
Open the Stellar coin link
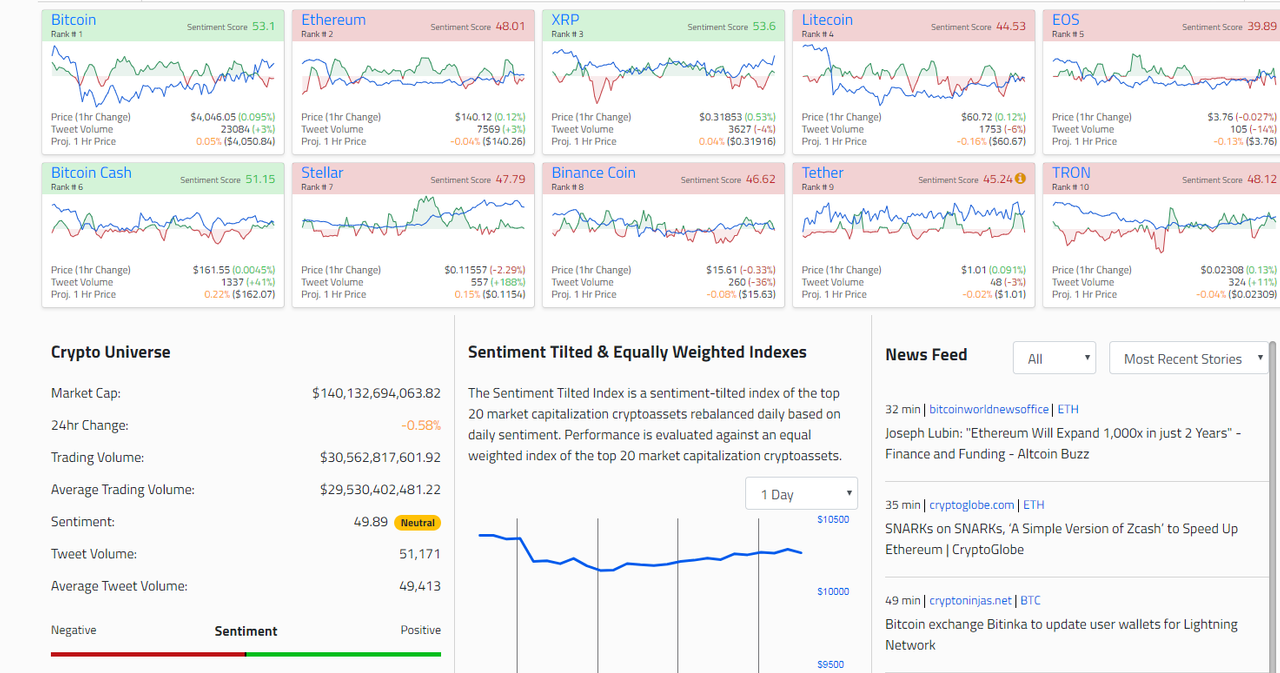tap(322, 173)
